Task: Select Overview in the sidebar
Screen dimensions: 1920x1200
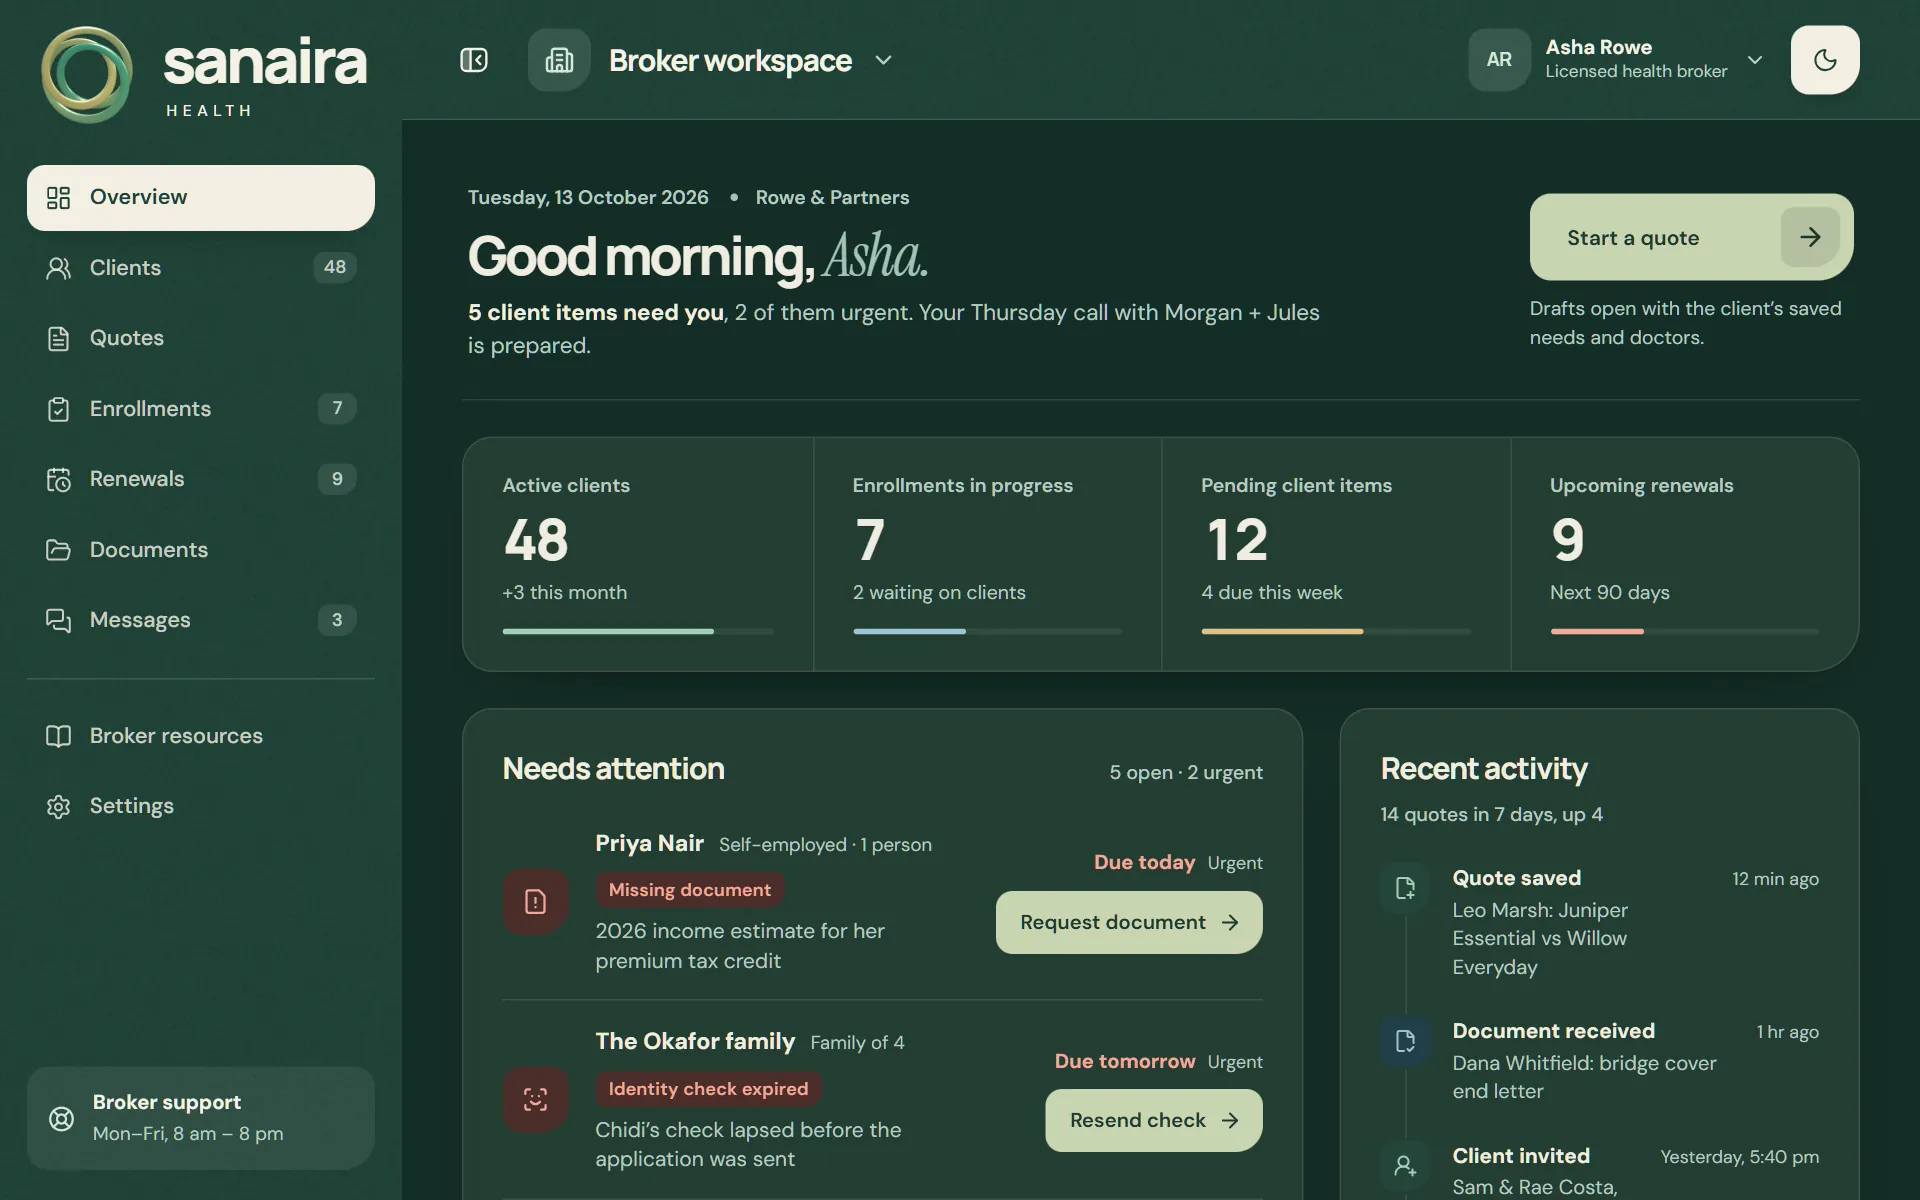Action: click(x=201, y=198)
